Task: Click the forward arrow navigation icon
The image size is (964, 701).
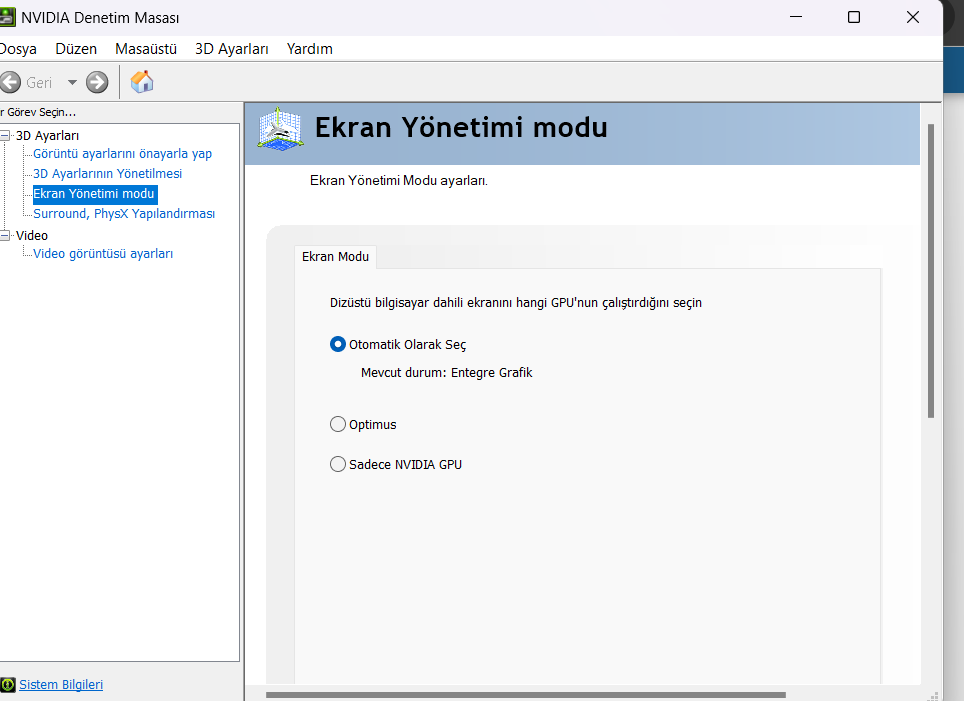Action: tap(97, 82)
